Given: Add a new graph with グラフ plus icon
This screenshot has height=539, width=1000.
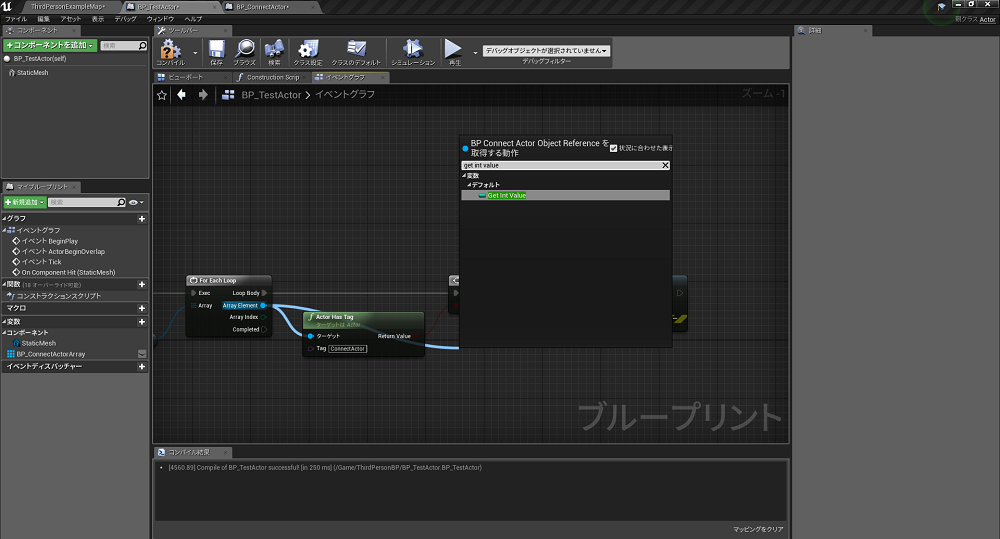Looking at the screenshot, I should pos(142,219).
